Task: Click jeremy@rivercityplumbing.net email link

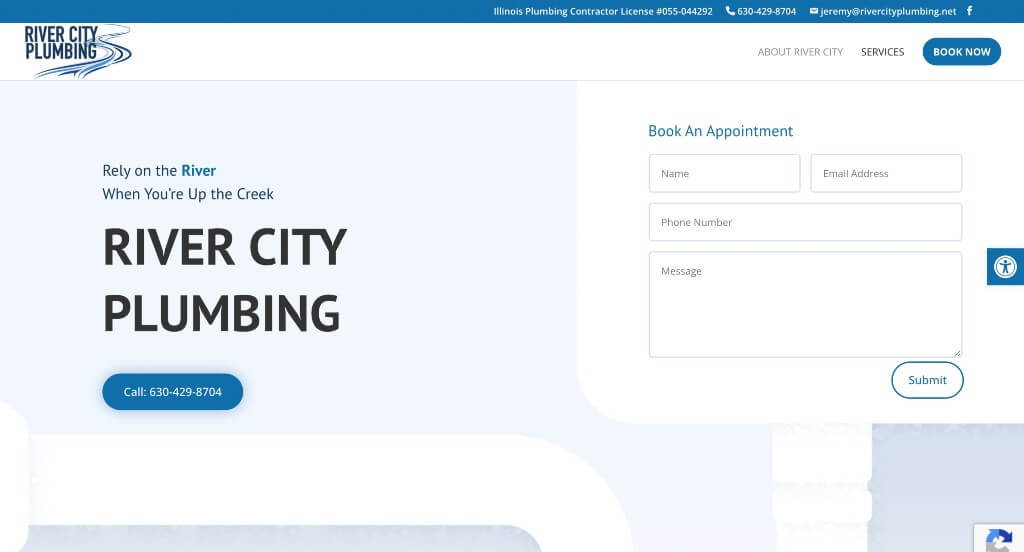Action: (x=888, y=11)
